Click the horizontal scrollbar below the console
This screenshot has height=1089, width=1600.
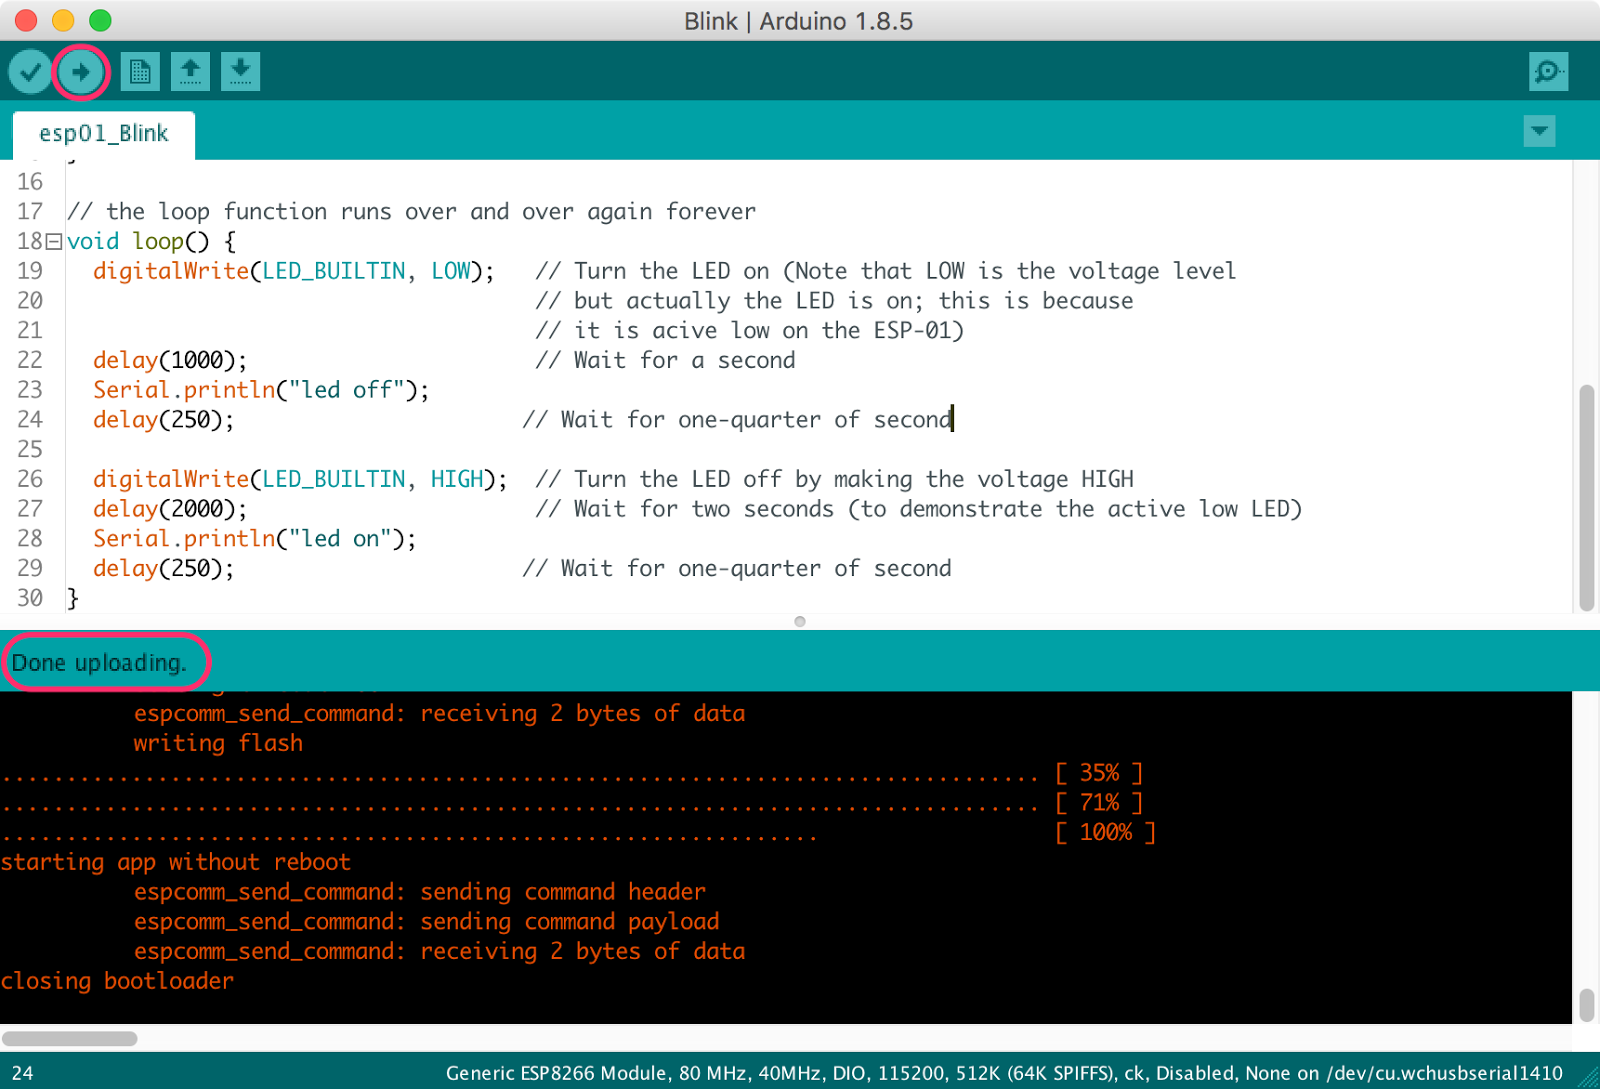point(70,1039)
